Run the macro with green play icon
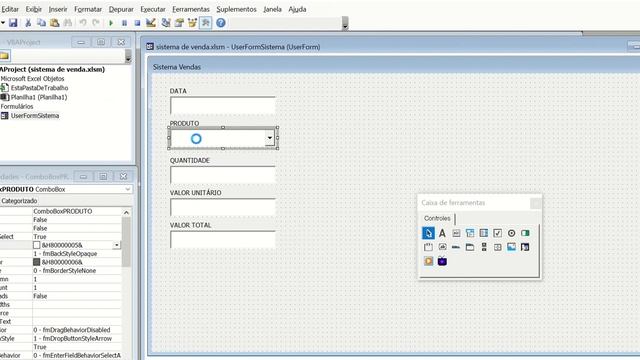Viewport: 640px width, 360px height. pos(111,23)
